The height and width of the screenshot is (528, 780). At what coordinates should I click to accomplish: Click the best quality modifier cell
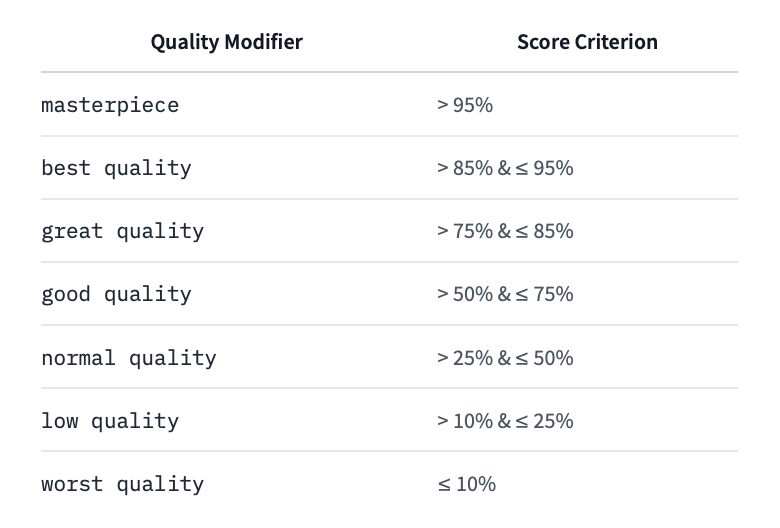click(x=116, y=168)
